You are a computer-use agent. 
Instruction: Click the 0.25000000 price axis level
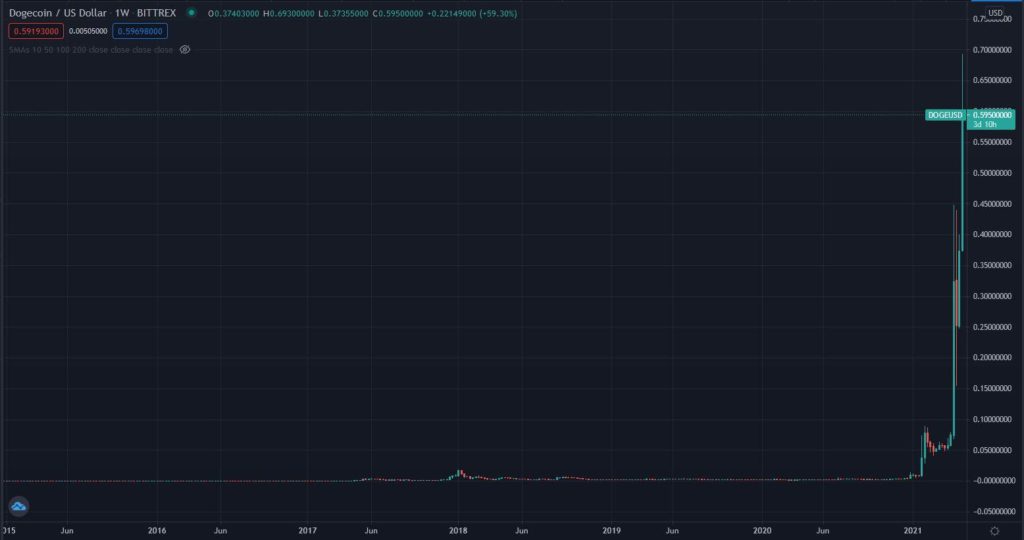pyautogui.click(x=993, y=327)
